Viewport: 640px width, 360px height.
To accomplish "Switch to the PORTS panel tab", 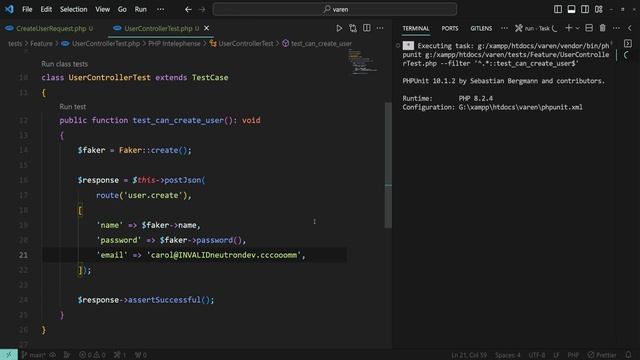I will pos(450,28).
